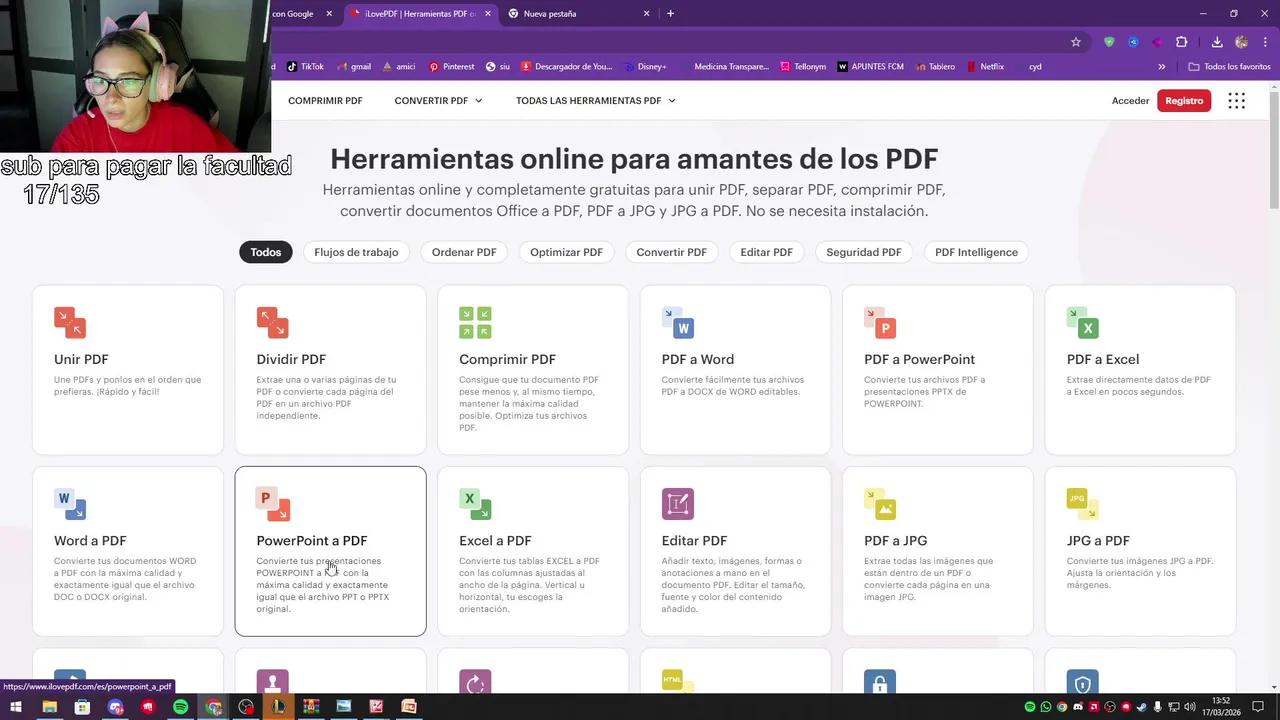Open Chrome downloads icon
Image resolution: width=1280 pixels, height=720 pixels.
tap(1217, 42)
